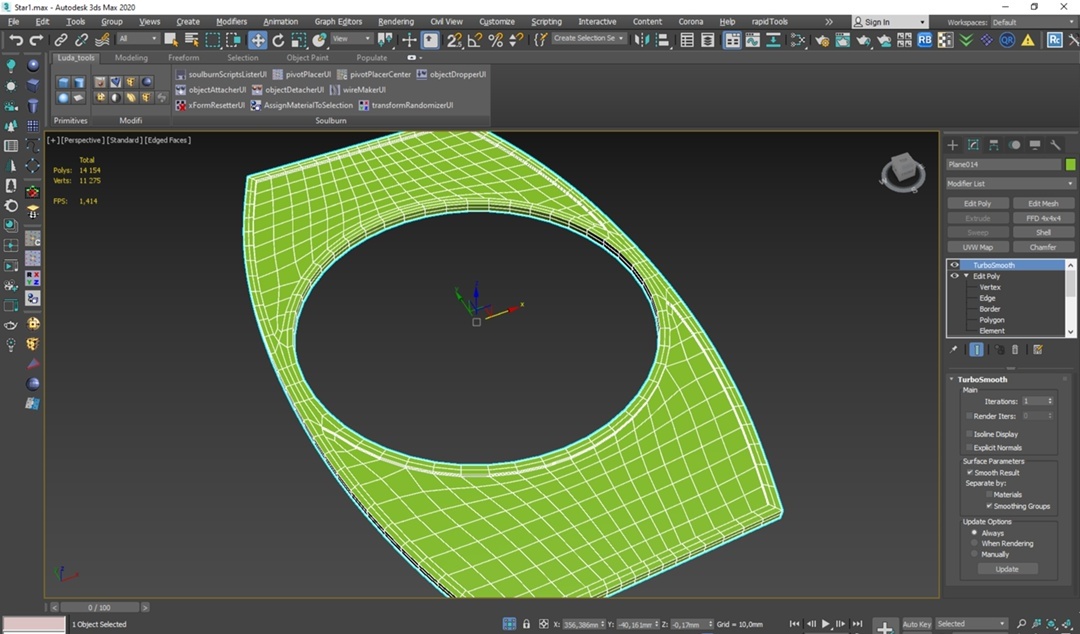Launch xFormResetterUI Soulburn script

[210, 105]
